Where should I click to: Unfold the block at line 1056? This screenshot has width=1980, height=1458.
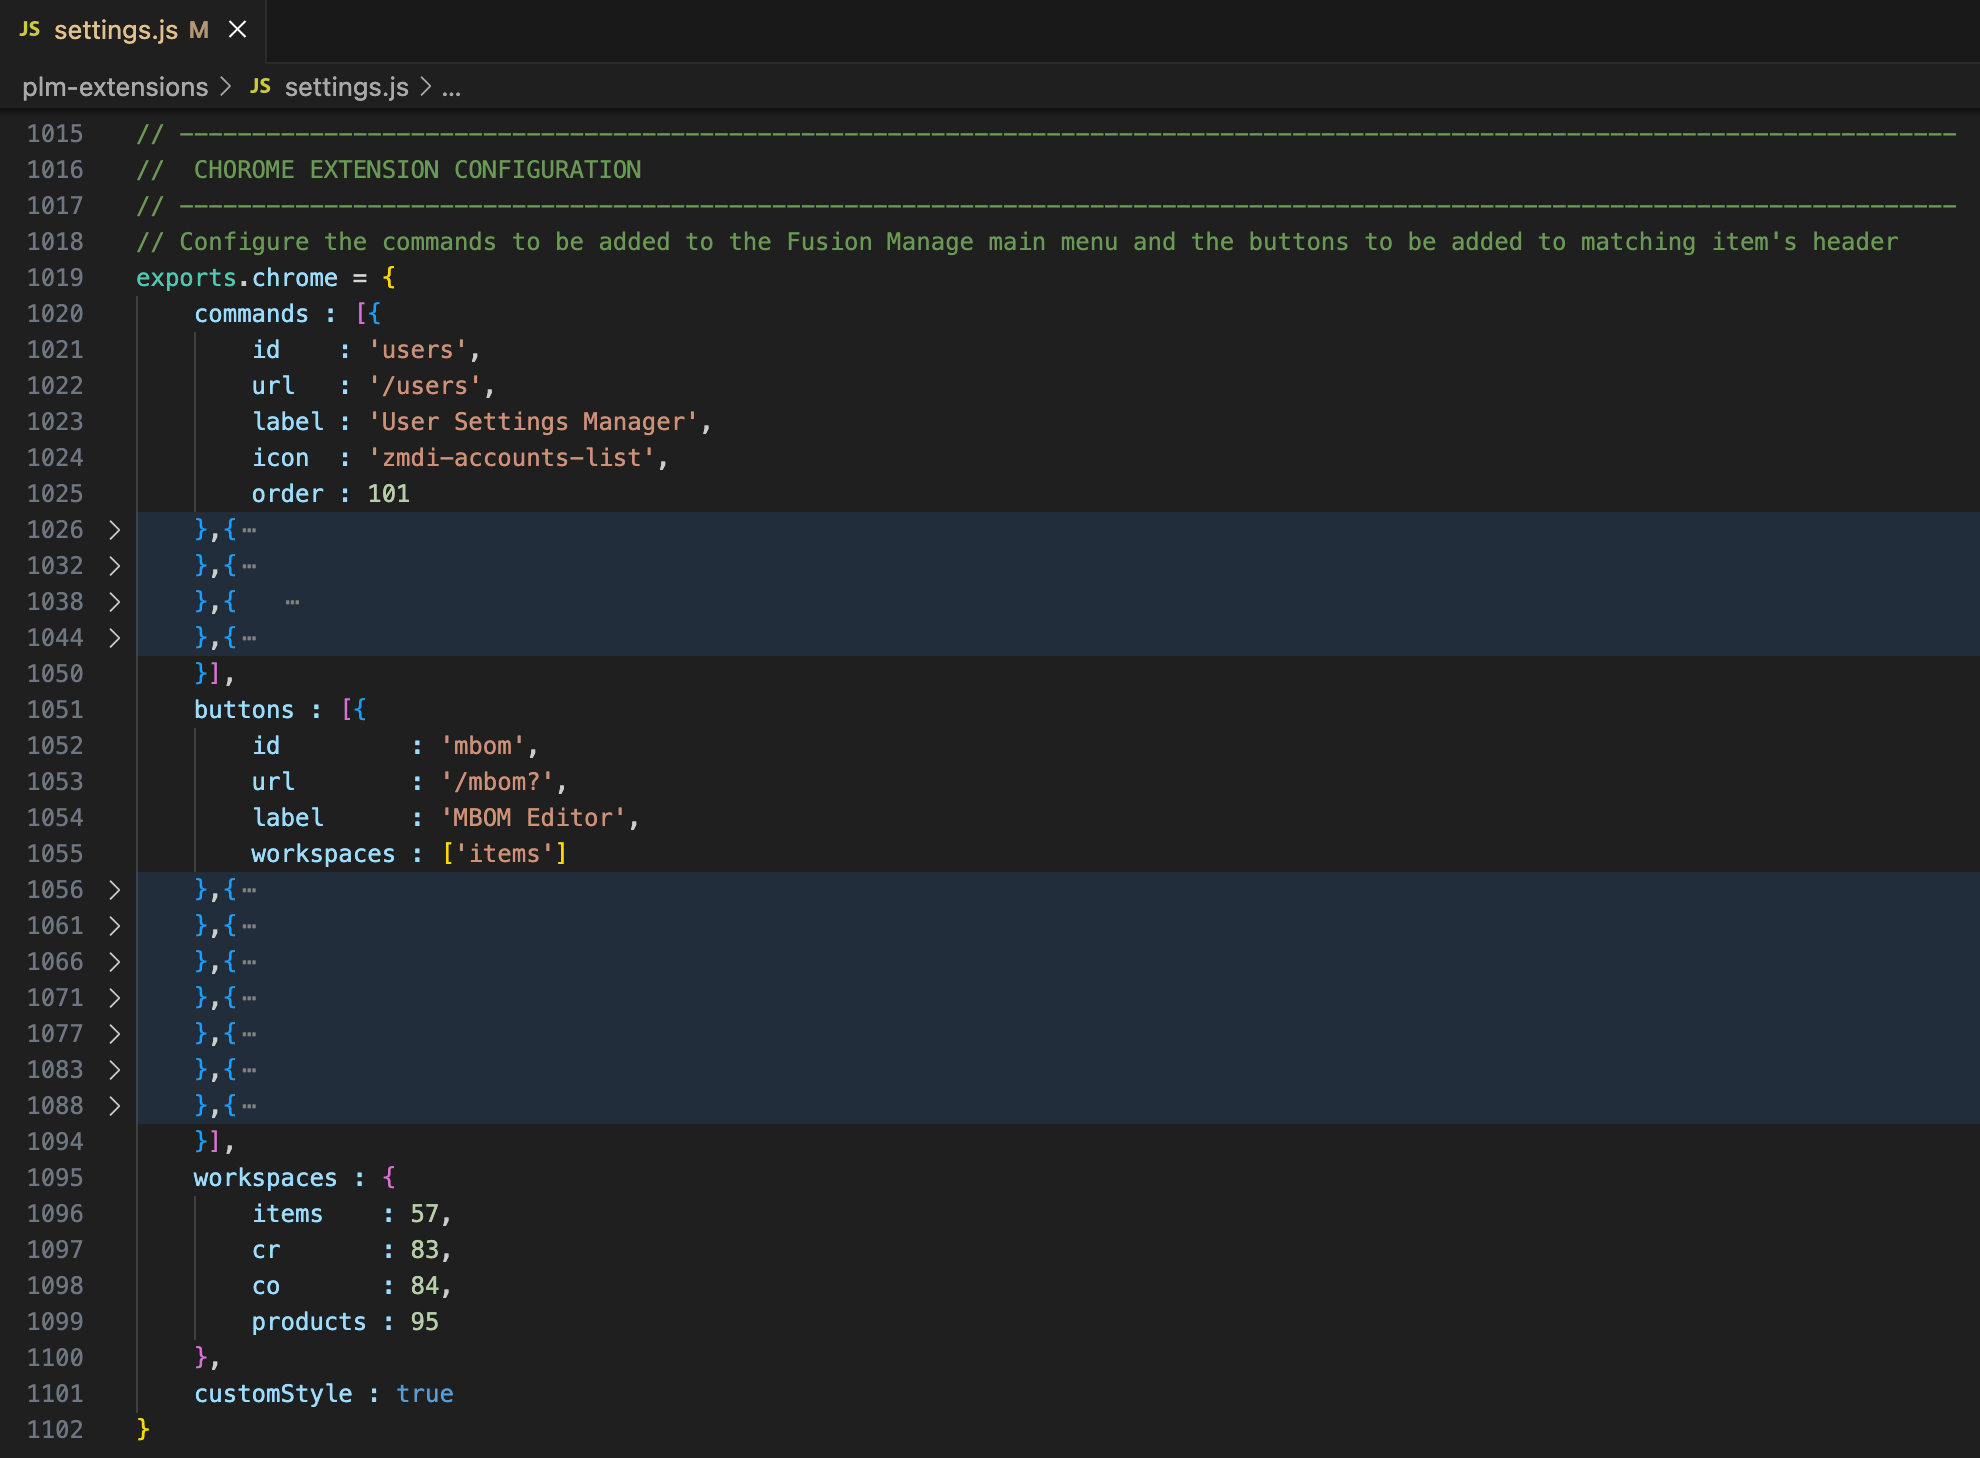114,890
